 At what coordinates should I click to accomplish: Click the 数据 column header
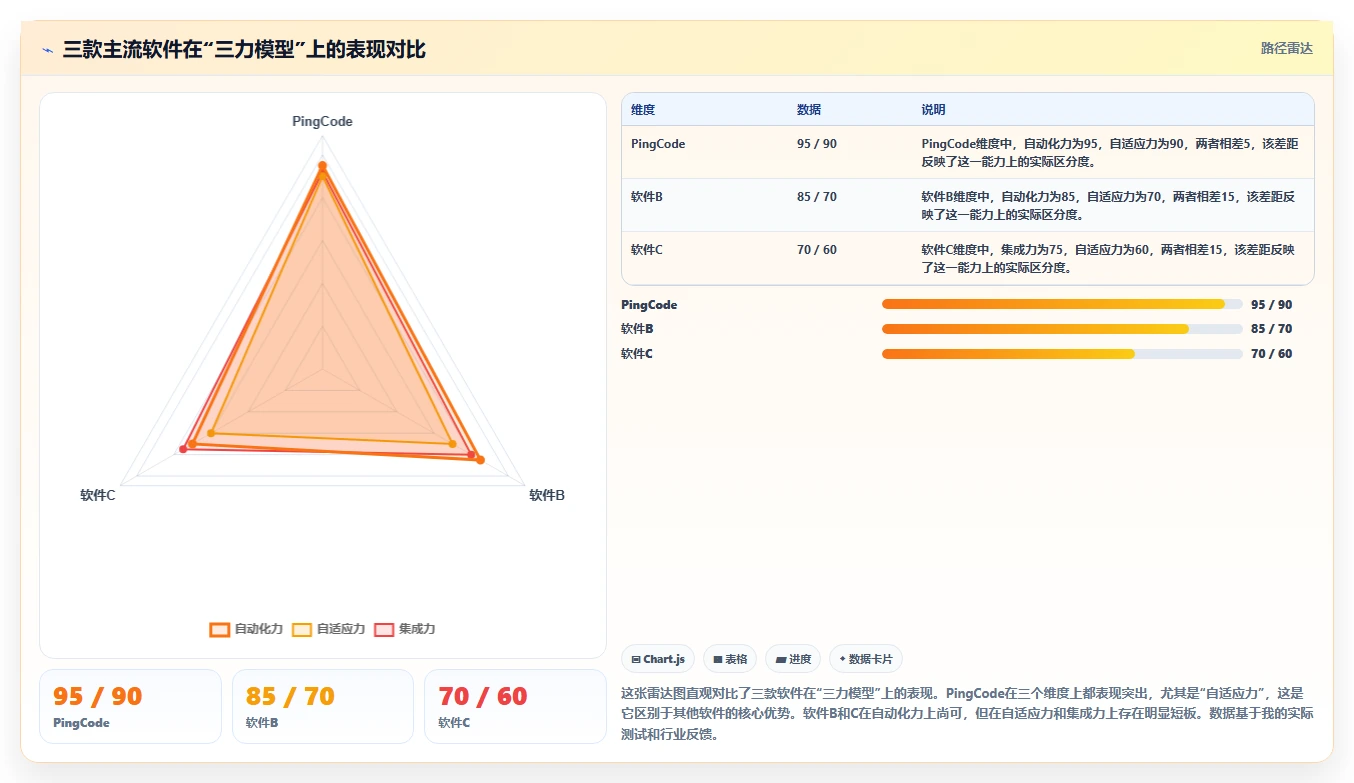(x=809, y=110)
